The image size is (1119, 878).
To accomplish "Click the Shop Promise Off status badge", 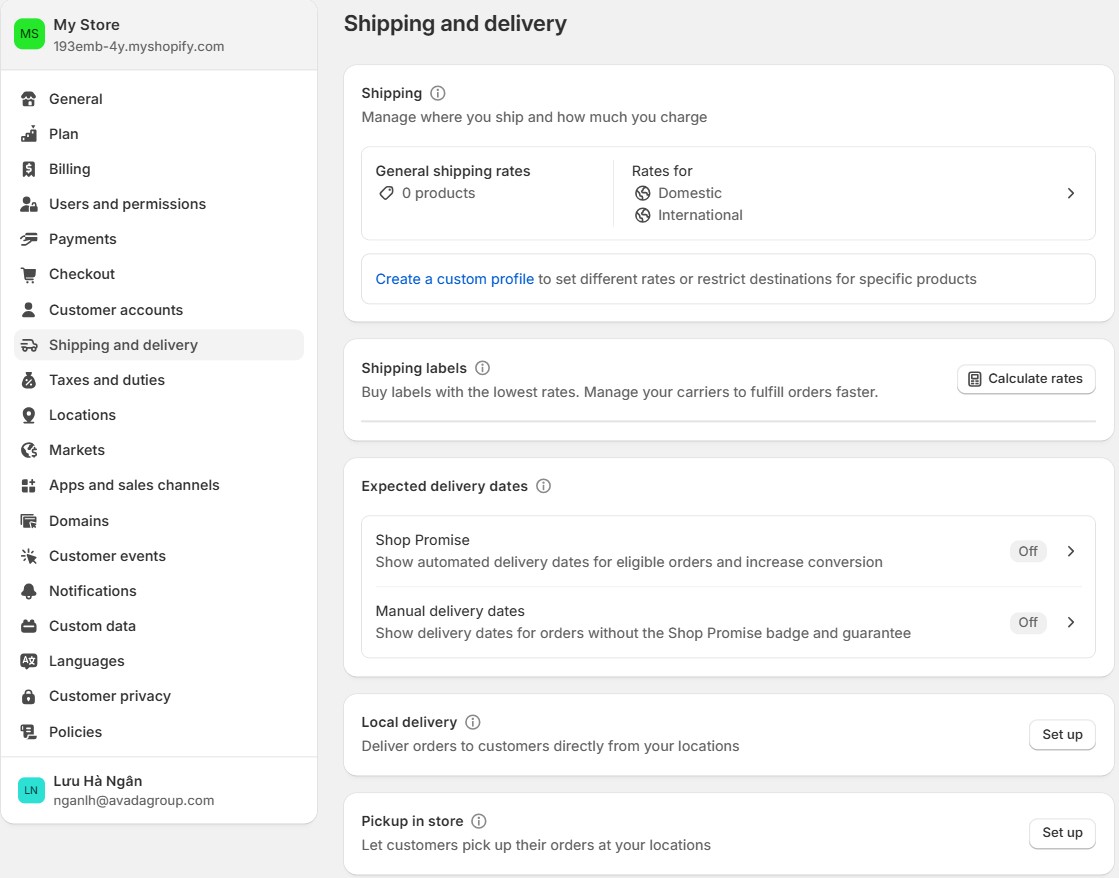I will click(1028, 551).
